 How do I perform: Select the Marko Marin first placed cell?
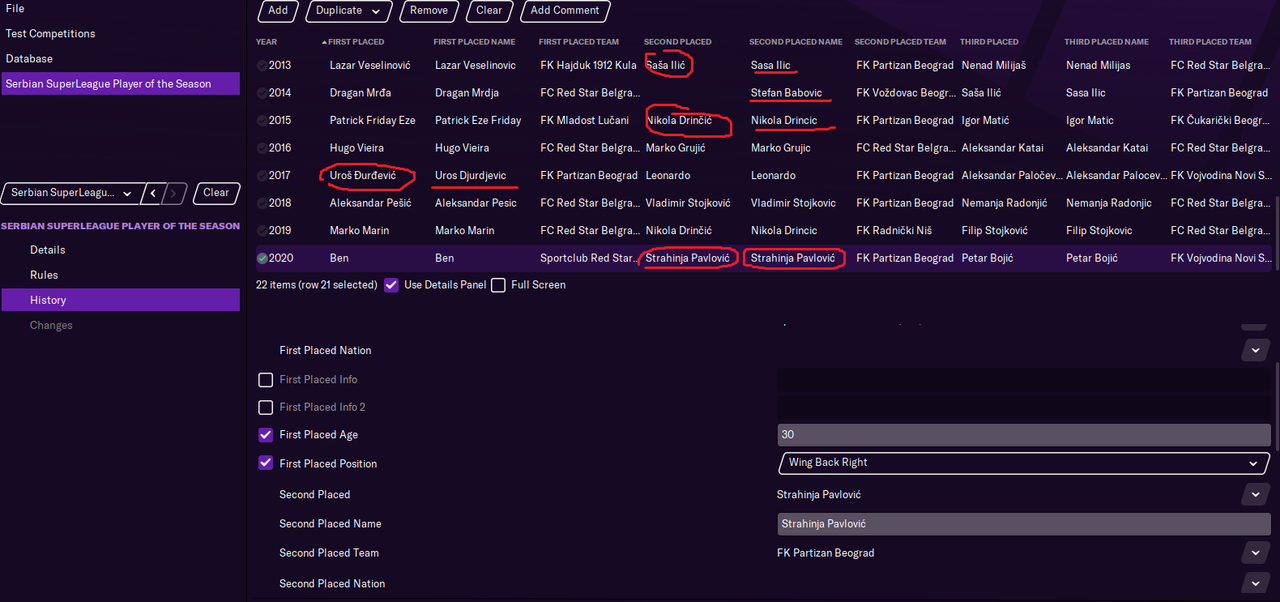(359, 230)
